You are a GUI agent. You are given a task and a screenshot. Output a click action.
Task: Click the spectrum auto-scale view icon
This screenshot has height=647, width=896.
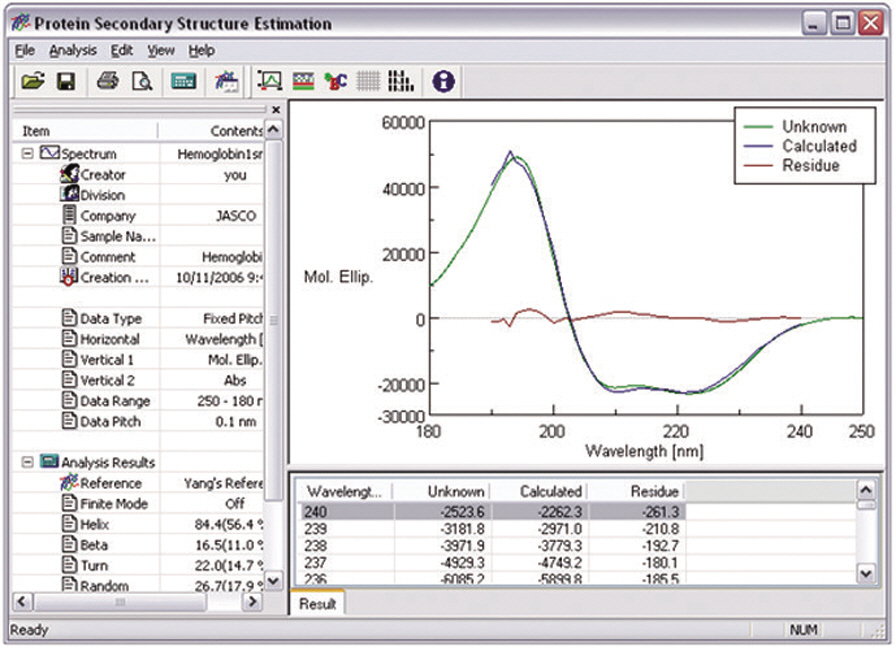coord(270,82)
